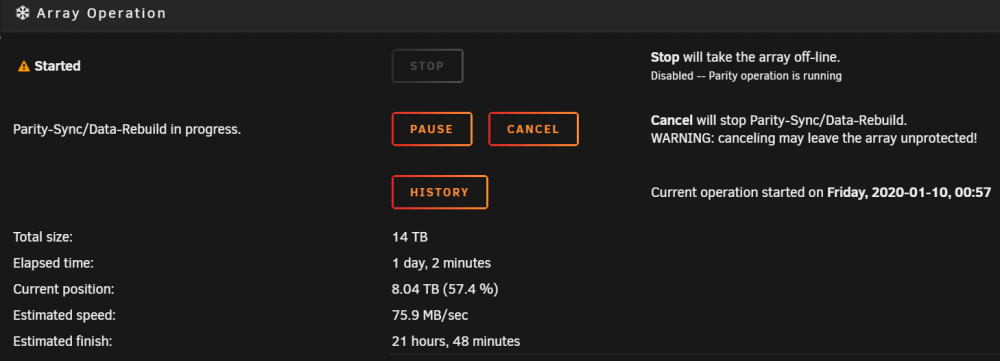Image resolution: width=1000 pixels, height=361 pixels.
Task: Select the Total size value 14 TB
Action: tap(410, 237)
